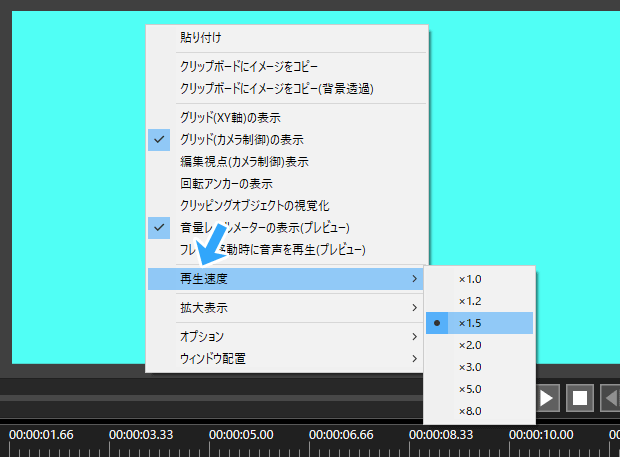Enable 編集視点(カメラ制御)表示 option
This screenshot has height=457, width=620.
(287, 162)
